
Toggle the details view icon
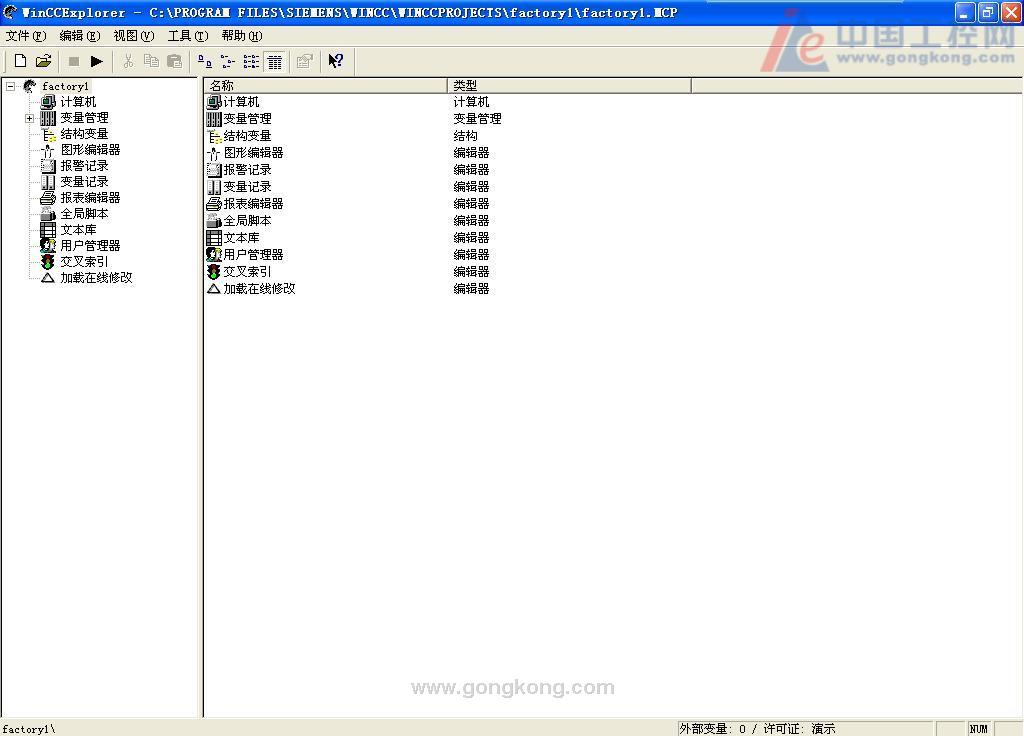click(x=275, y=61)
